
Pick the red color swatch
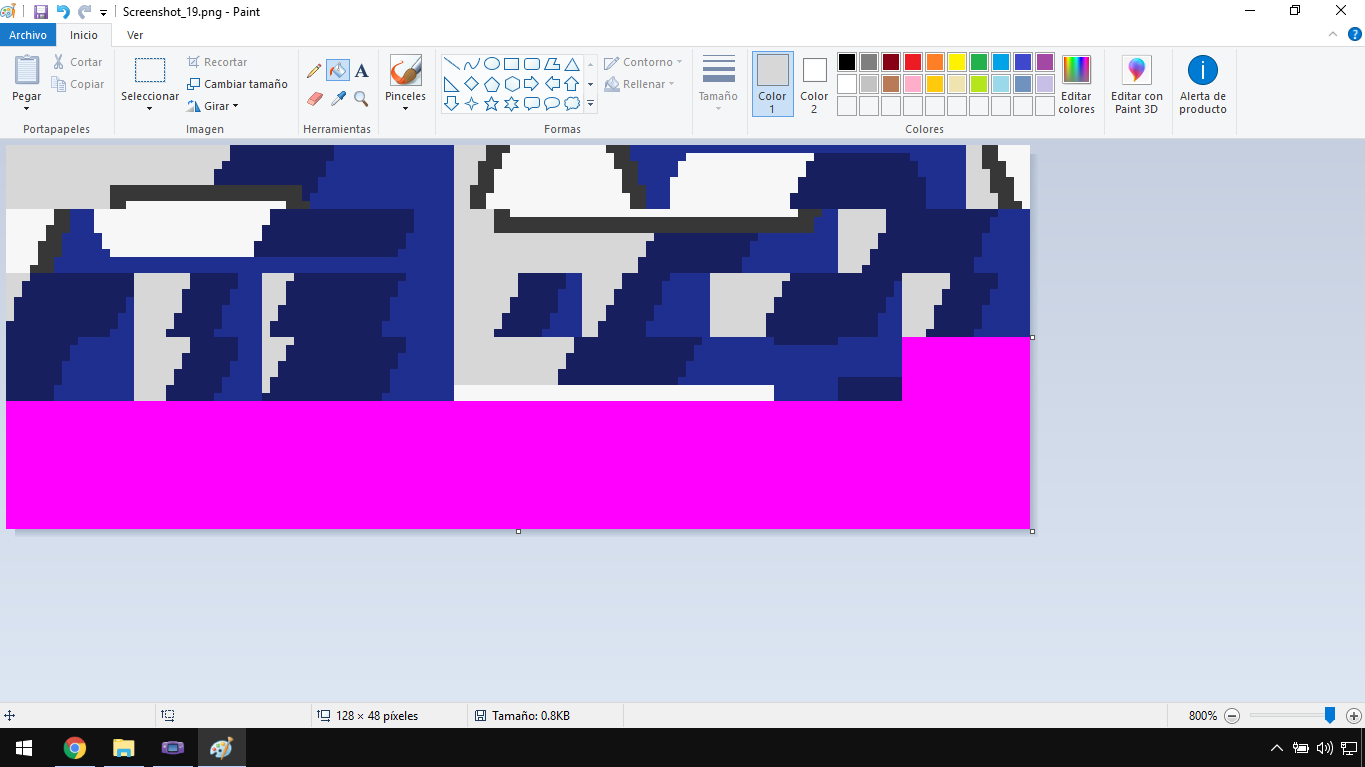(x=911, y=61)
